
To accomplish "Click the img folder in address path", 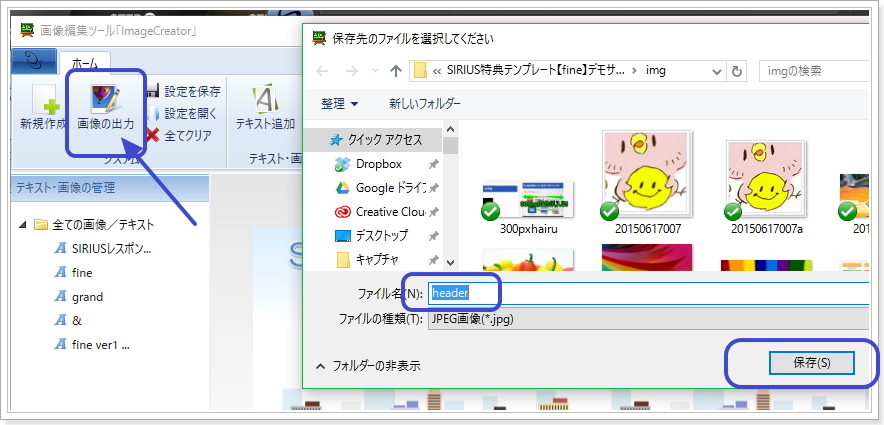I will [x=656, y=70].
